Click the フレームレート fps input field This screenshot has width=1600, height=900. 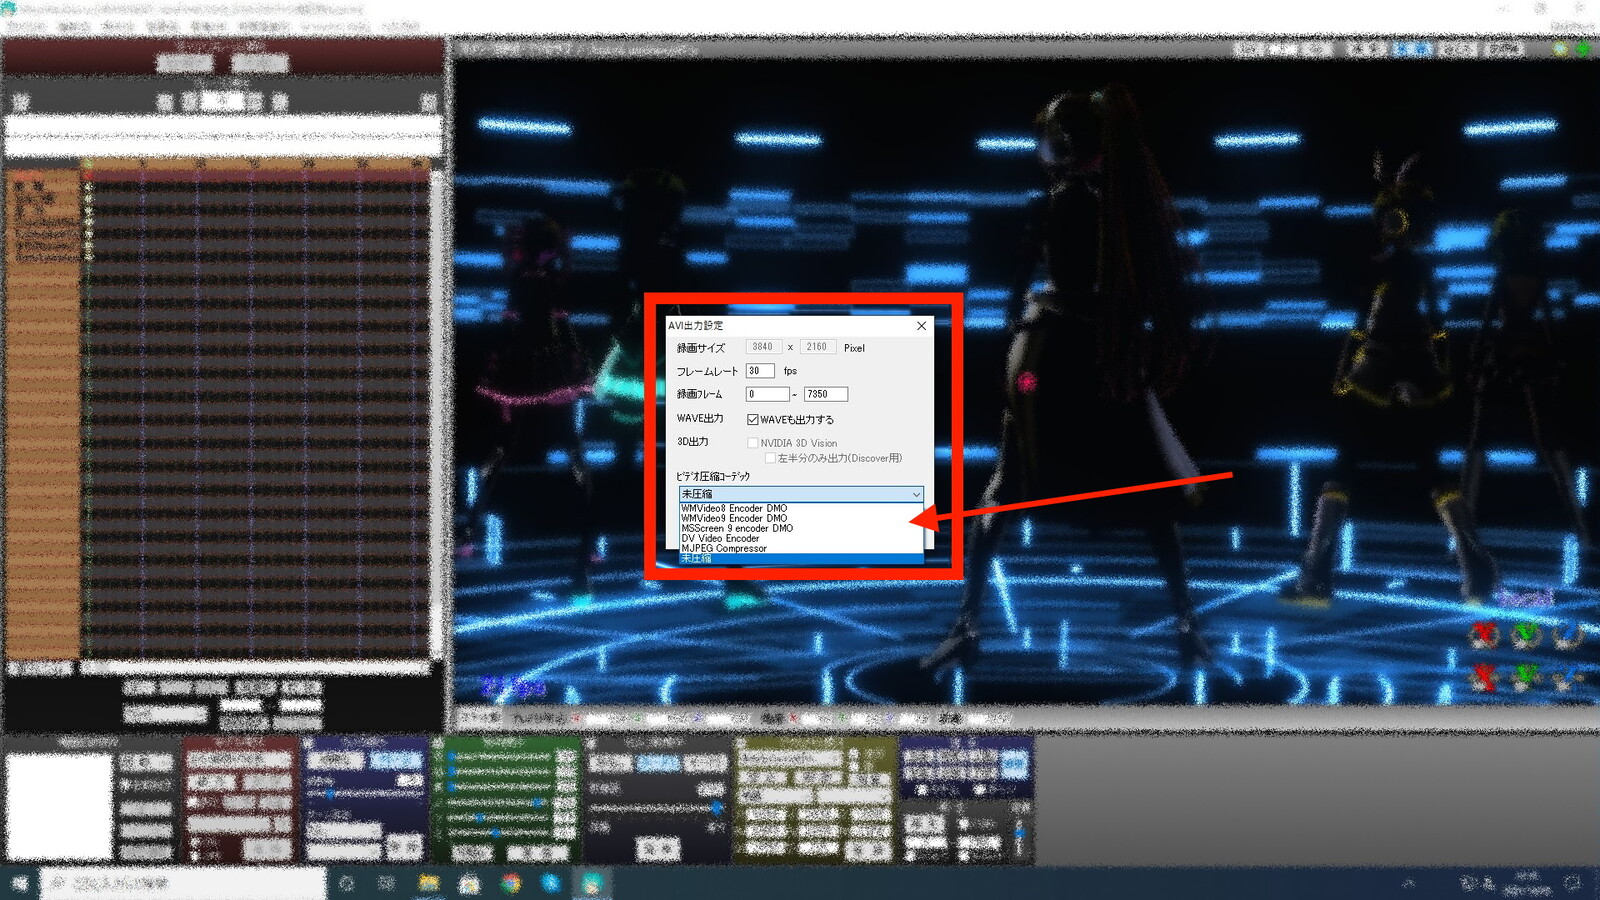click(x=760, y=371)
